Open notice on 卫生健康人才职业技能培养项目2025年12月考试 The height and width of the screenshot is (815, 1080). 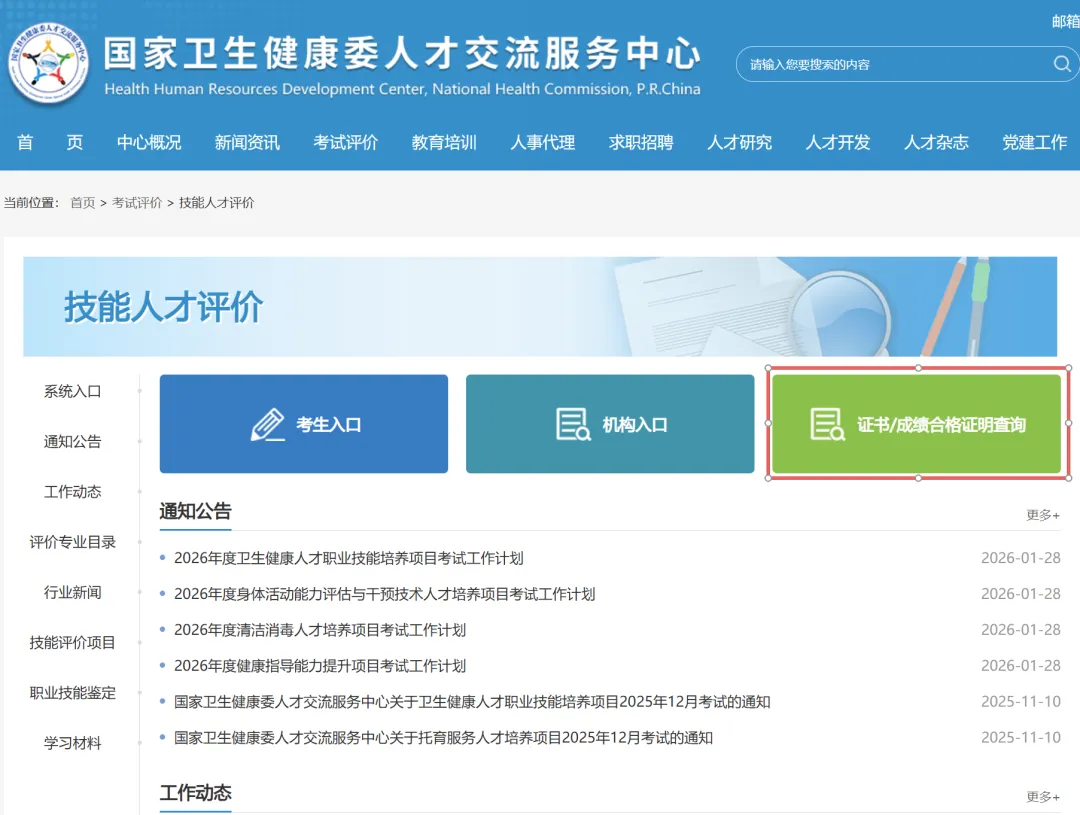[x=472, y=701]
